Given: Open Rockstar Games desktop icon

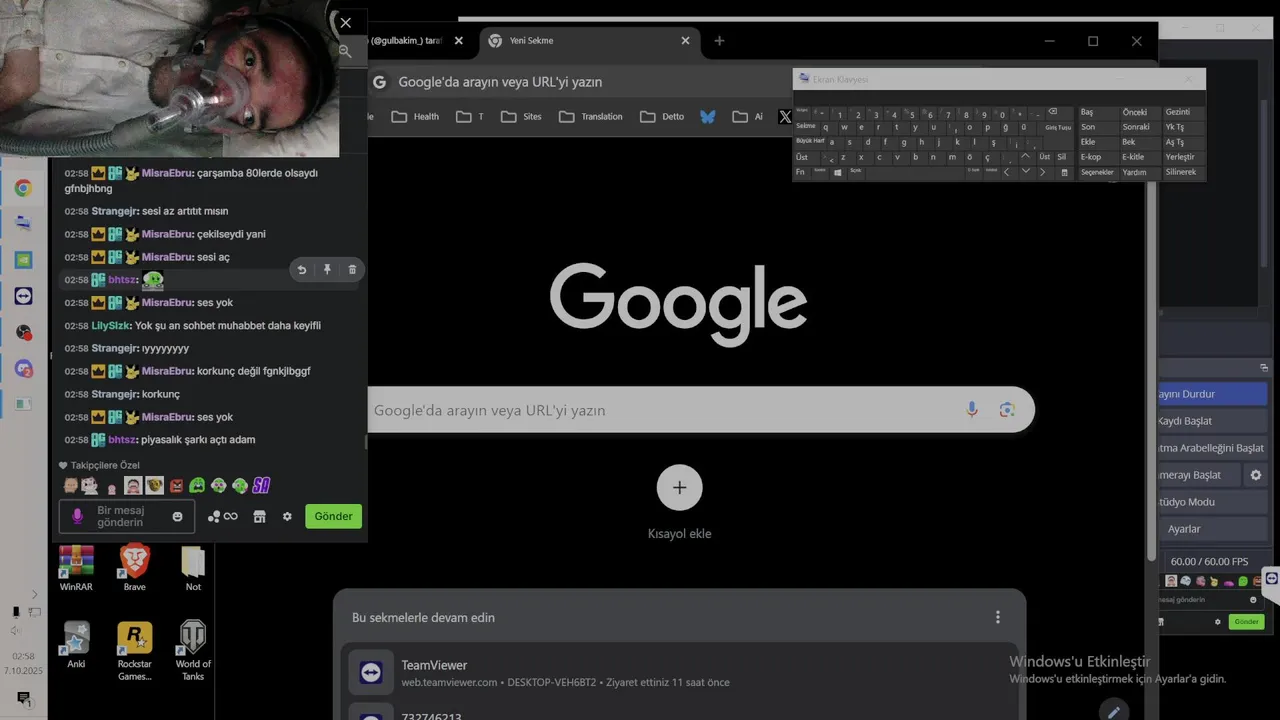Looking at the screenshot, I should point(134,652).
